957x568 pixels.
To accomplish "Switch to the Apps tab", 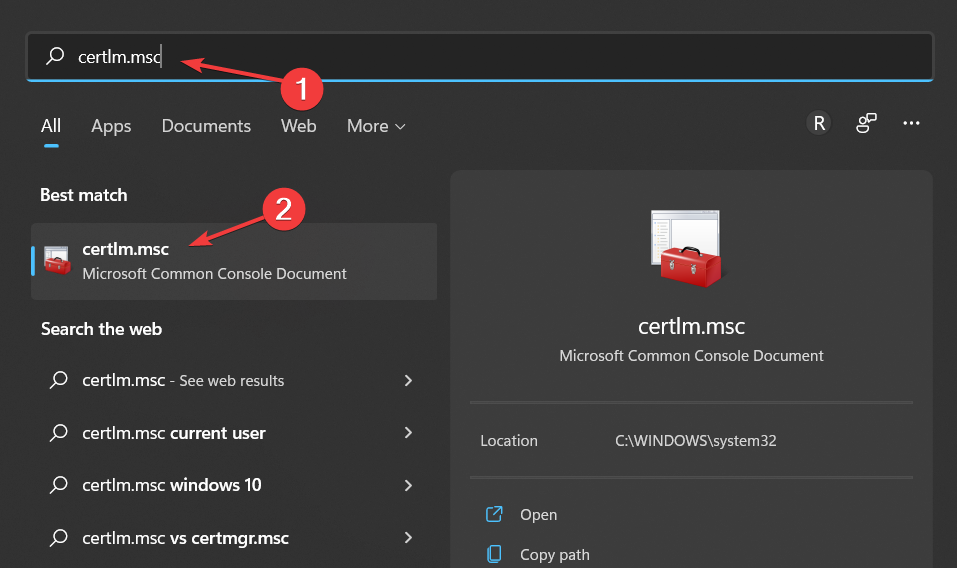I will tap(111, 126).
